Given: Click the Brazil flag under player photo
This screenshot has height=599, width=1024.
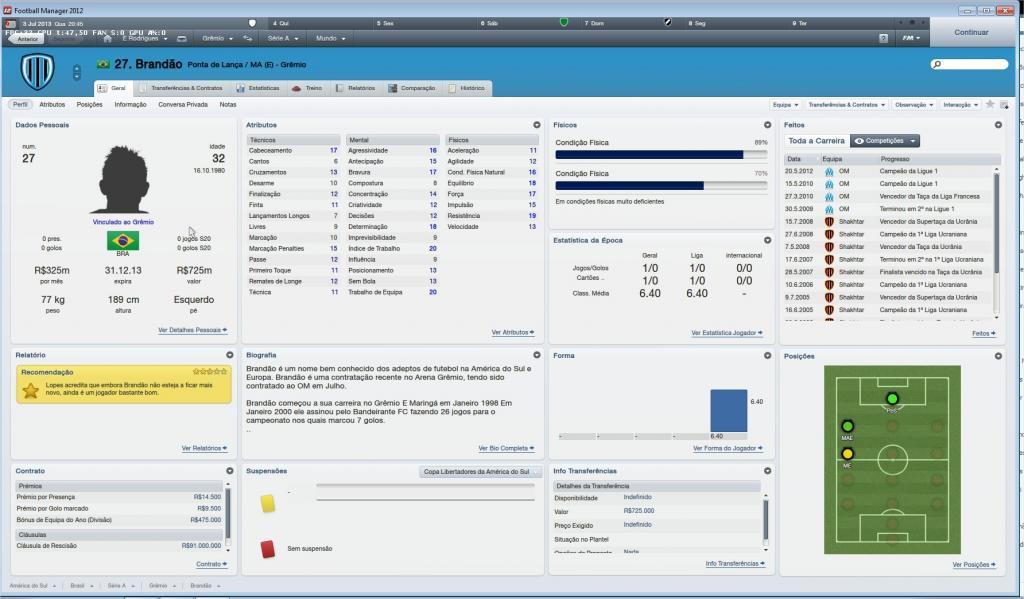Looking at the screenshot, I should [x=123, y=240].
